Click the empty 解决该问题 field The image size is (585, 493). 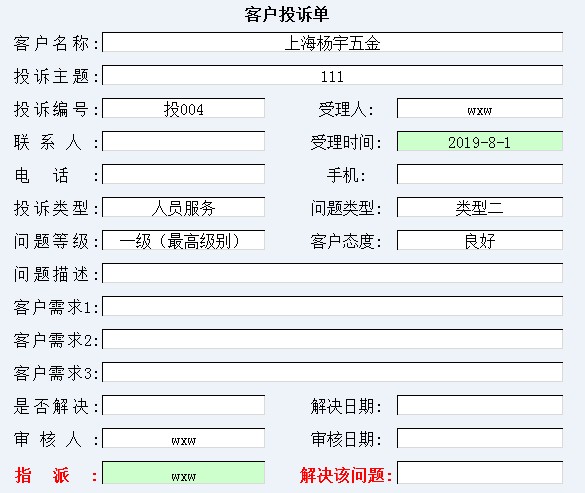coord(480,472)
